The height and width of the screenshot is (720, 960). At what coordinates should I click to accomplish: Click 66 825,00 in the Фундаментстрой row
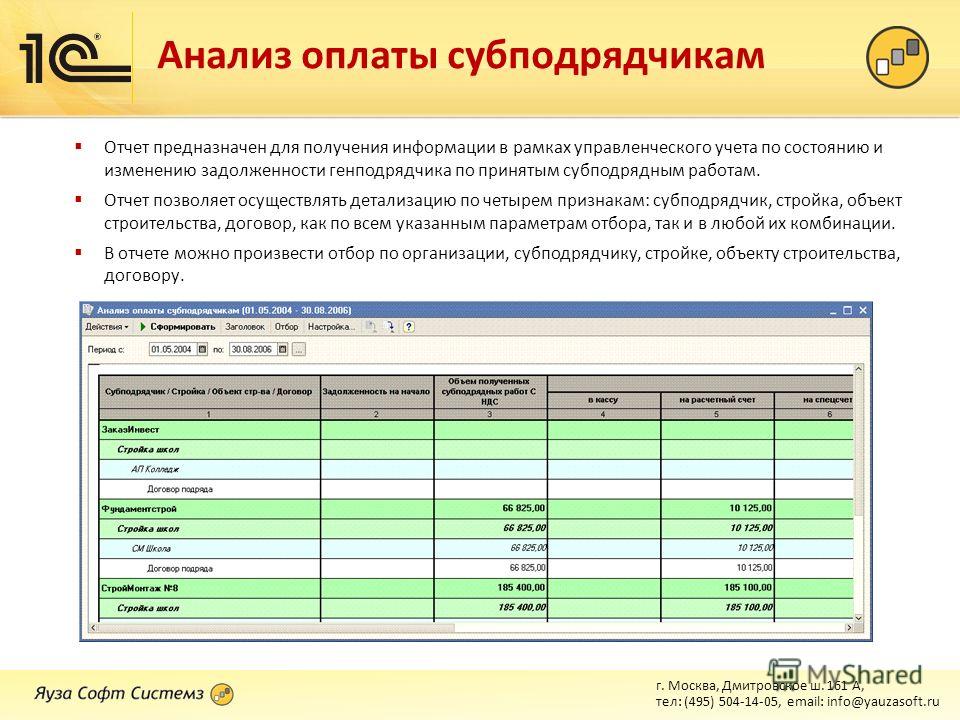[x=523, y=508]
